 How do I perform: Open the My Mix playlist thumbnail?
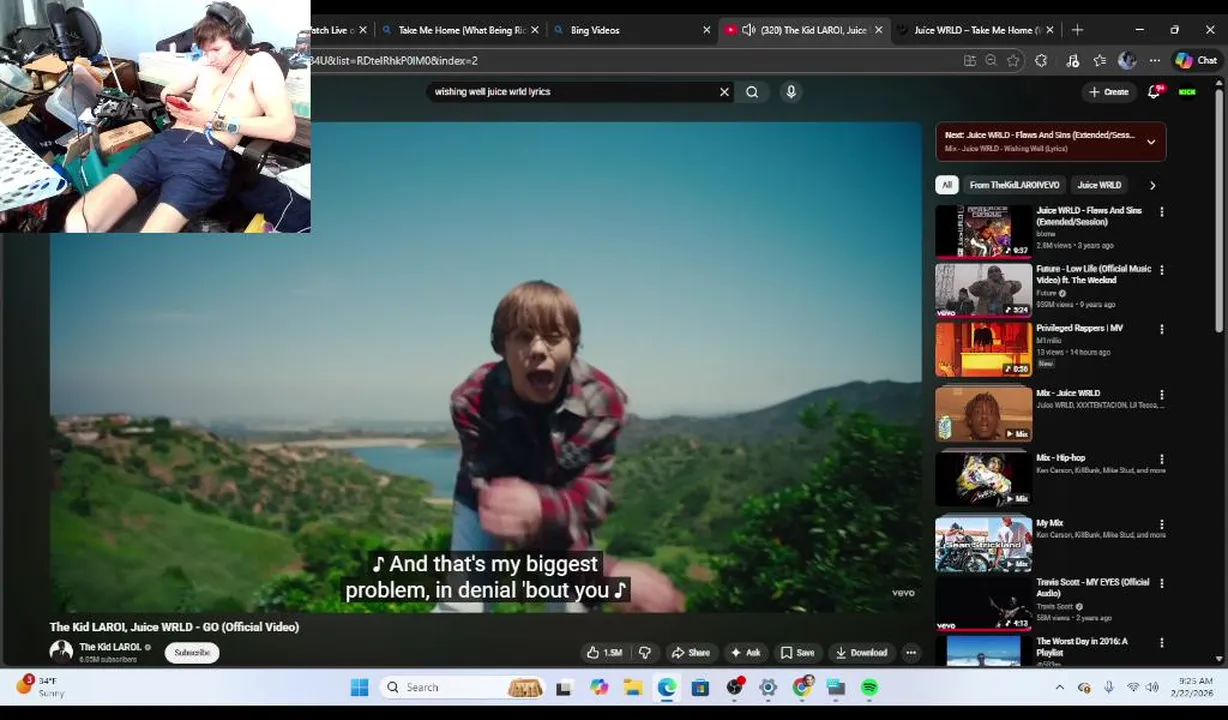[983, 543]
